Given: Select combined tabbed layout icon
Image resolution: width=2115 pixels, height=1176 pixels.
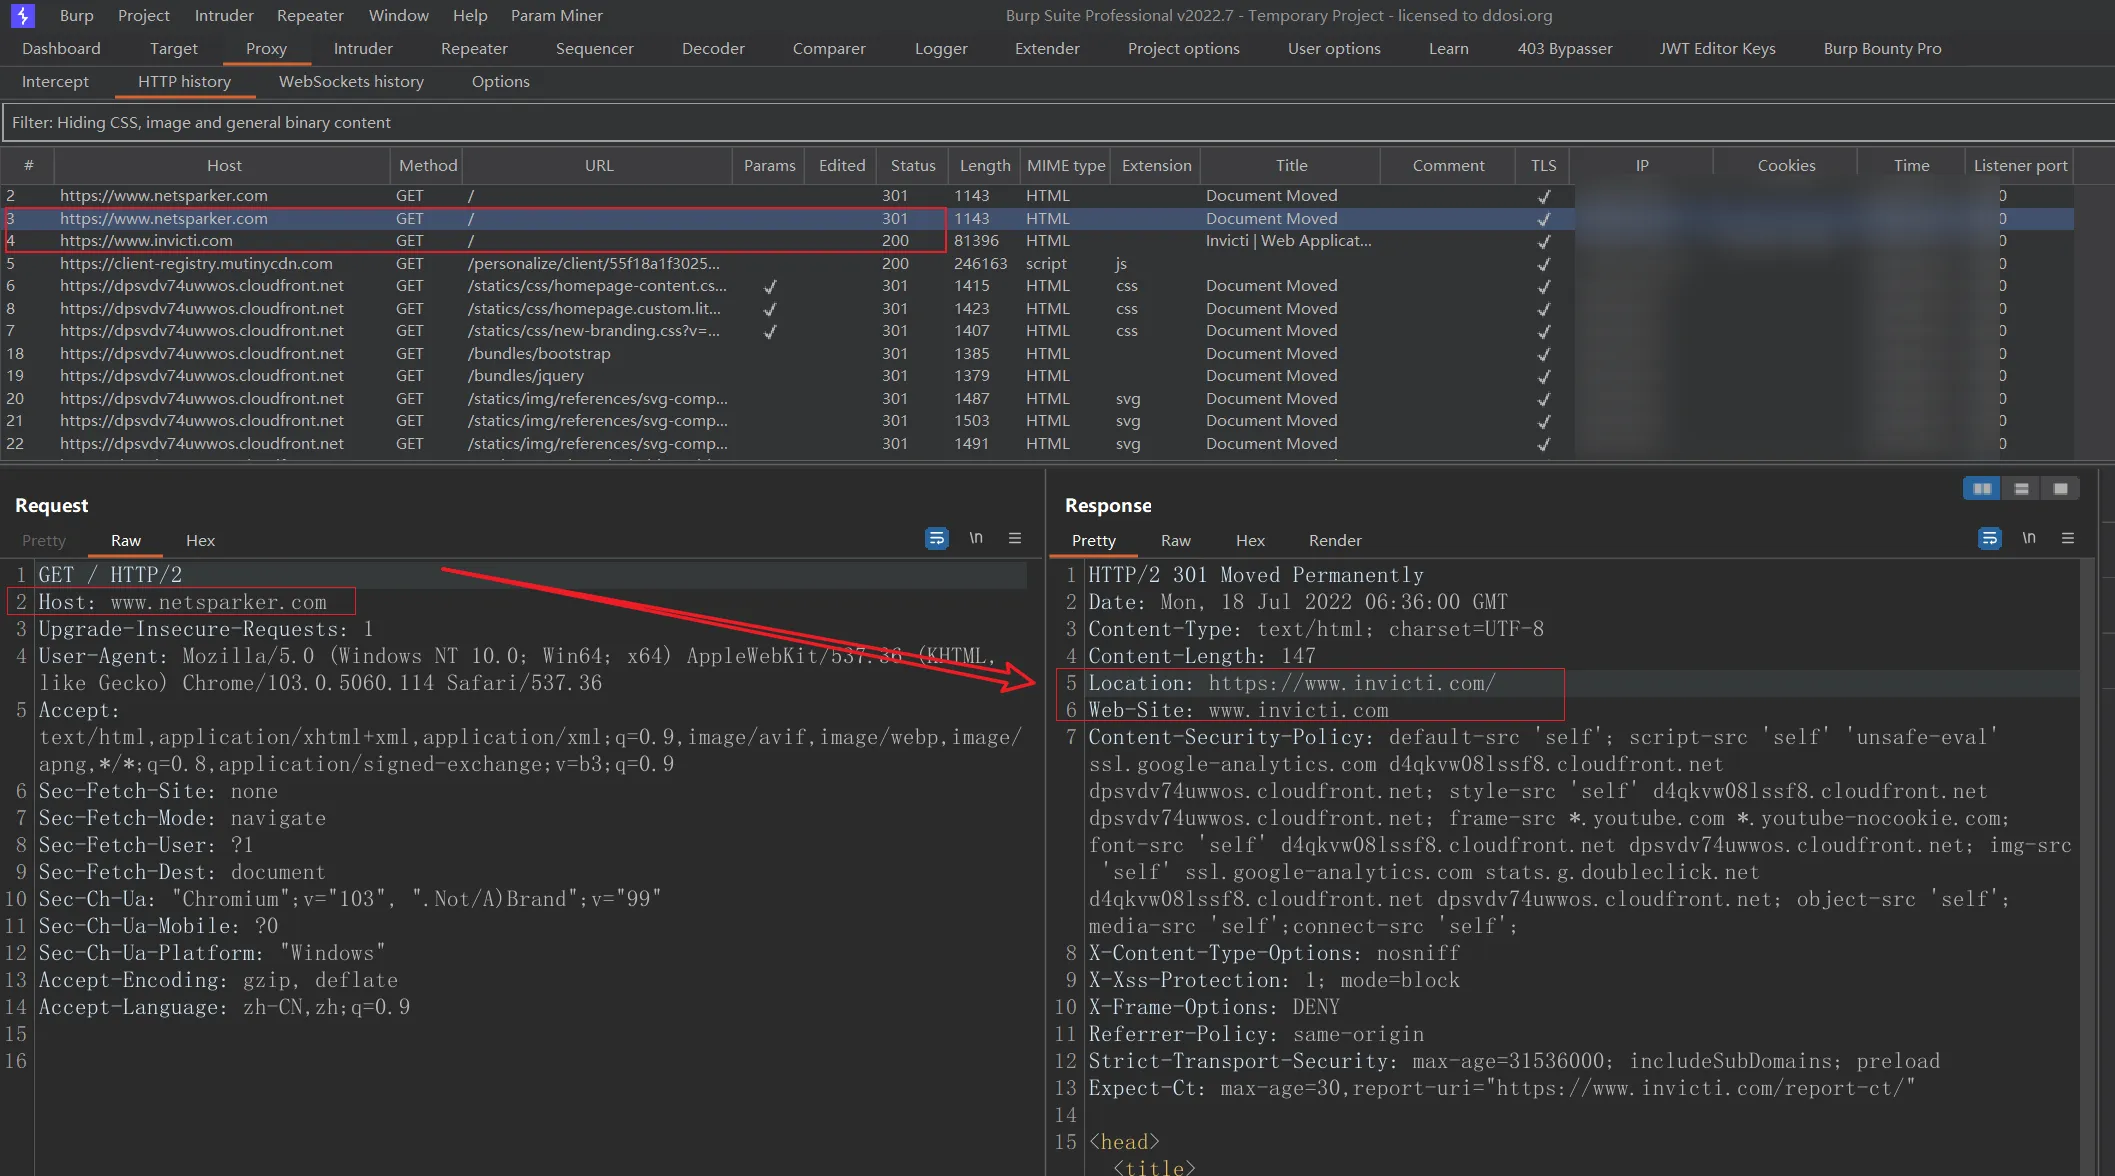Looking at the screenshot, I should (2060, 488).
